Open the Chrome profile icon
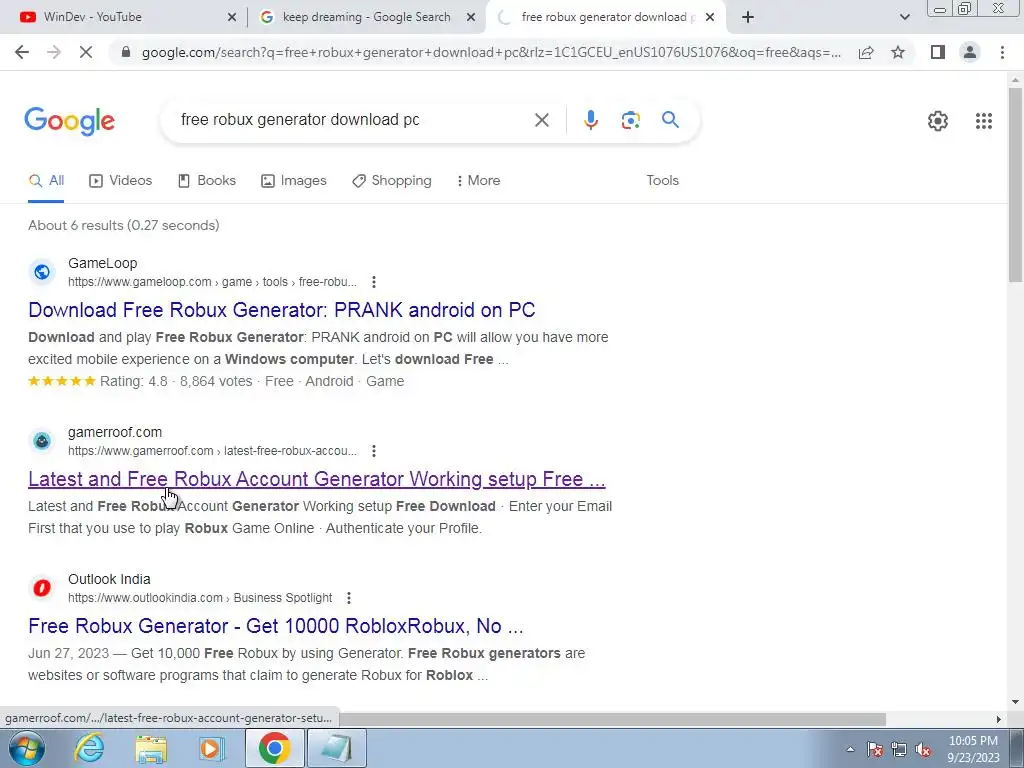 [970, 52]
